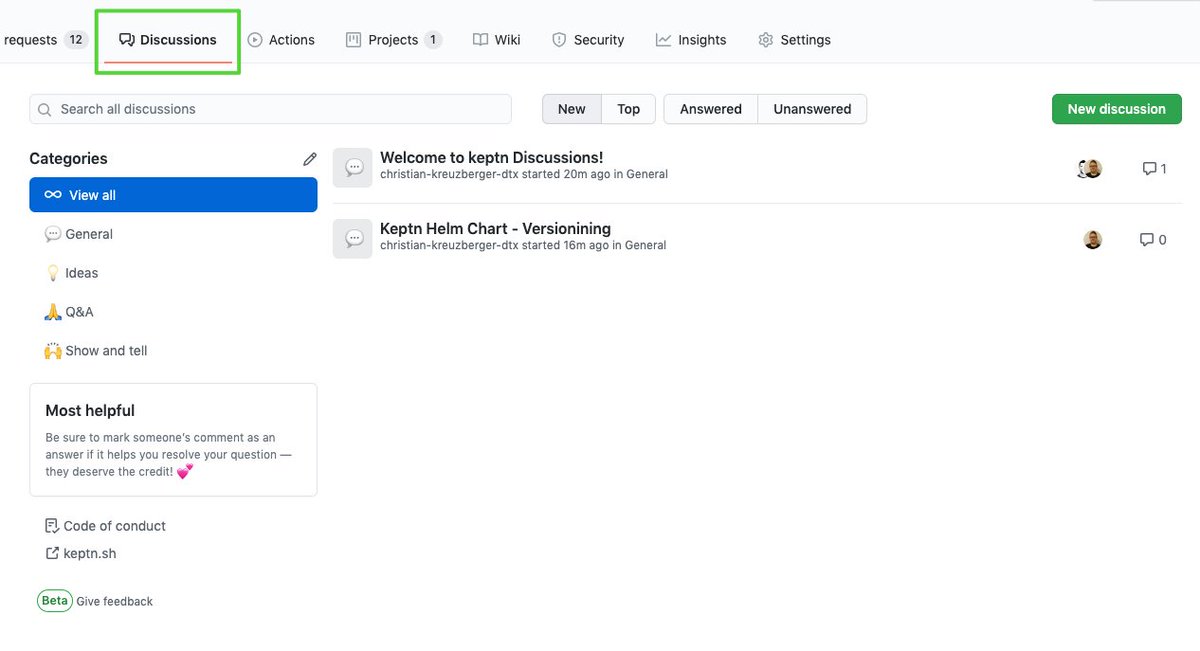
Task: Sort discussions by Top
Action: pyautogui.click(x=628, y=109)
